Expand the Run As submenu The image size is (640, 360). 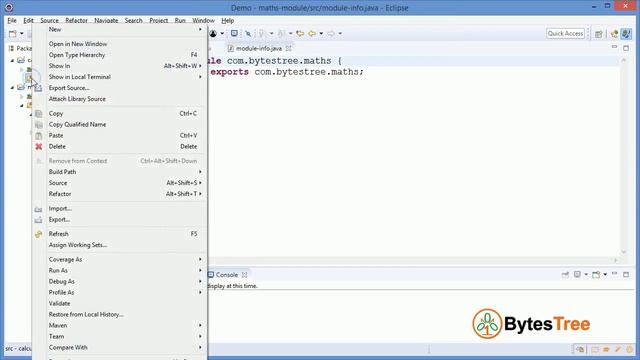coord(120,270)
